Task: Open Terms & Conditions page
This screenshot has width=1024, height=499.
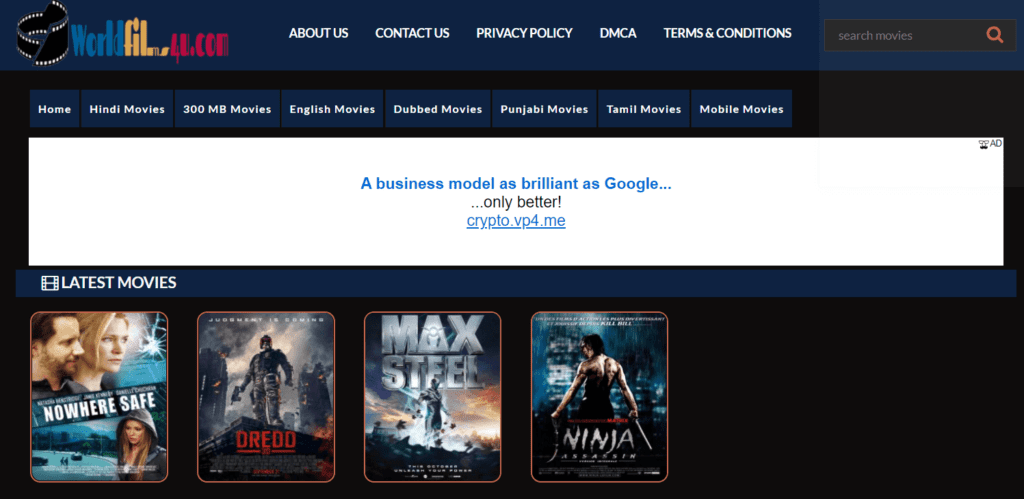Action: coord(728,33)
